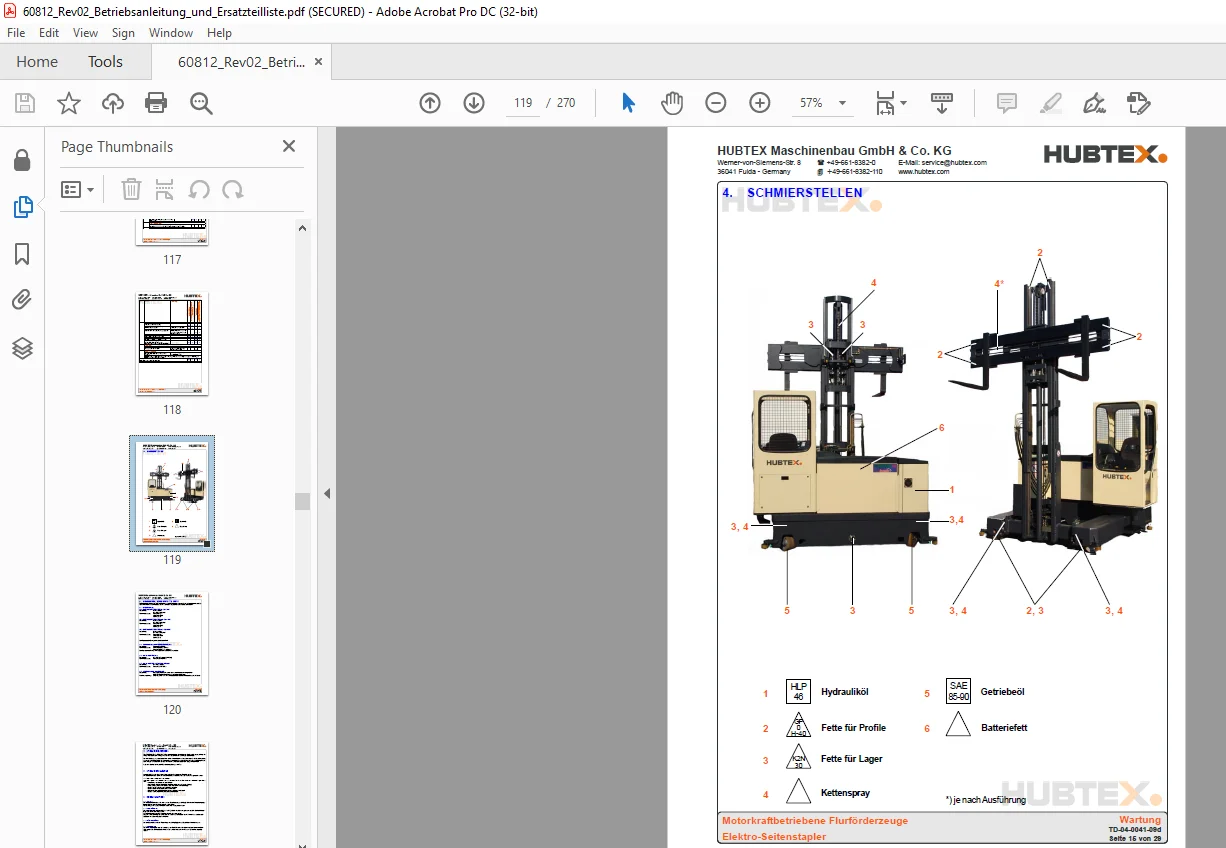Click the Wartung footer text

1140,820
